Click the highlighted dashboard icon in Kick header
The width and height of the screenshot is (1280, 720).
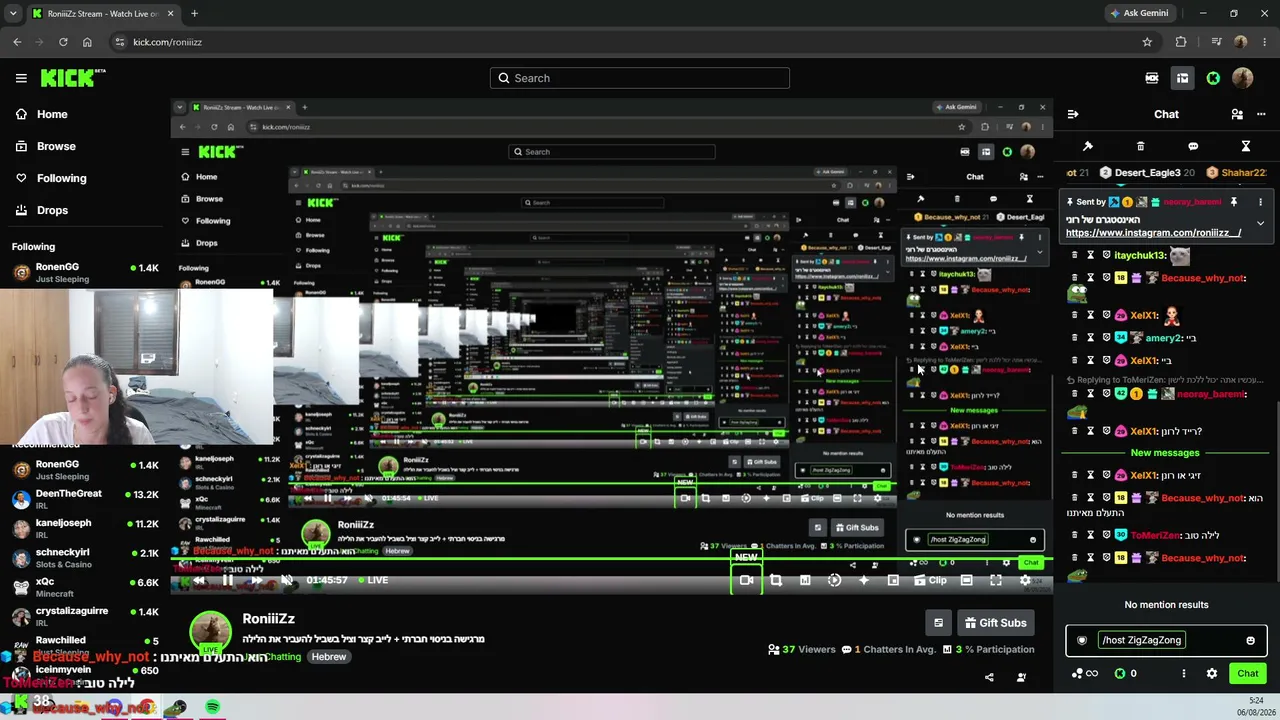(x=1182, y=78)
